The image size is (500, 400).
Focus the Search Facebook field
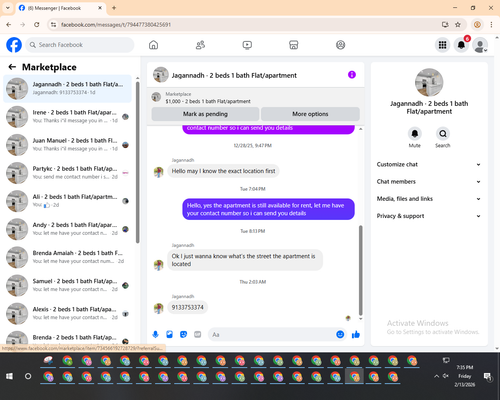[x=80, y=45]
